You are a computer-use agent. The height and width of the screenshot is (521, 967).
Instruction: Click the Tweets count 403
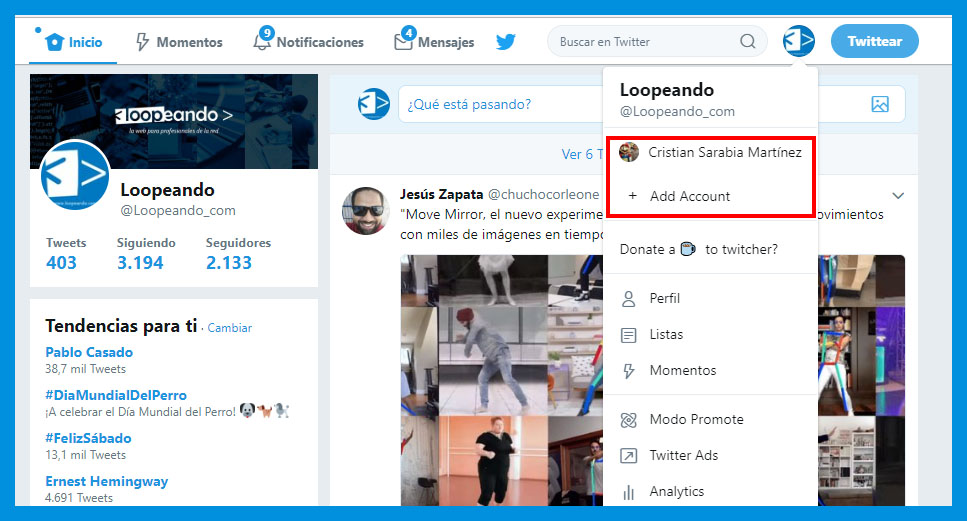(x=61, y=263)
